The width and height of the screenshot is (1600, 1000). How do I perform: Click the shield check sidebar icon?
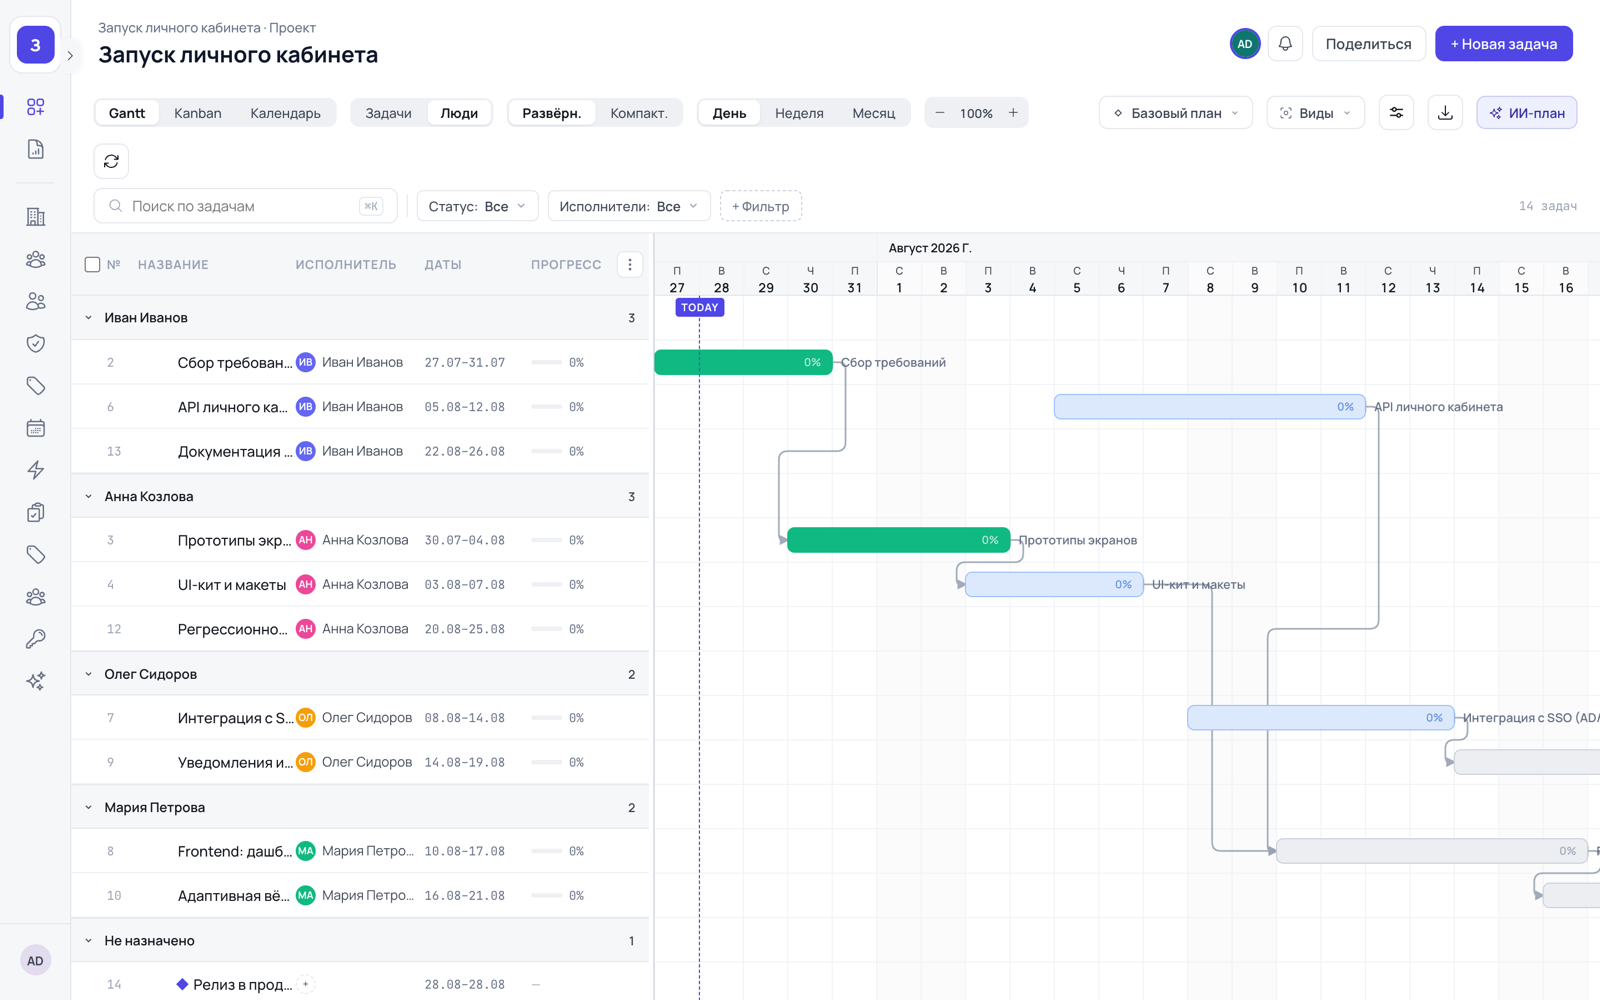point(36,343)
